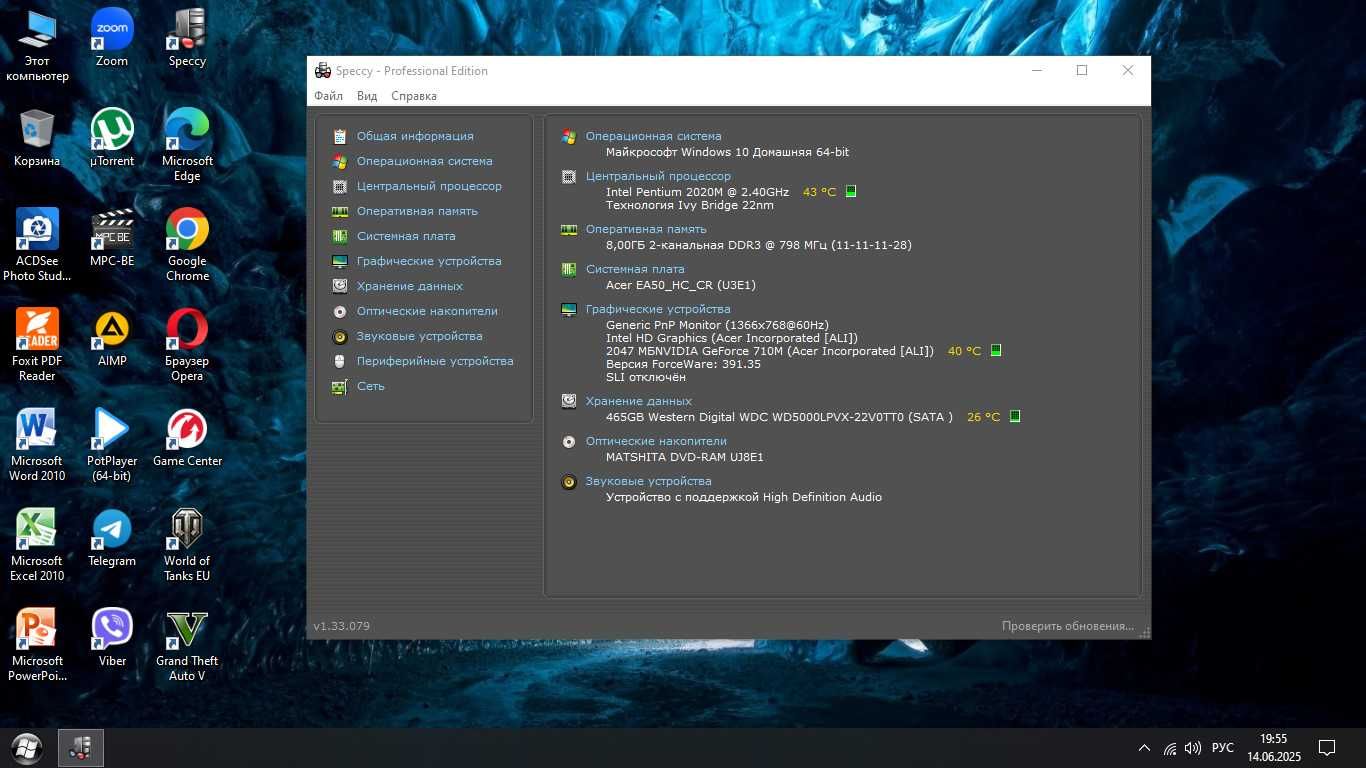Open the Файл menu

point(328,96)
